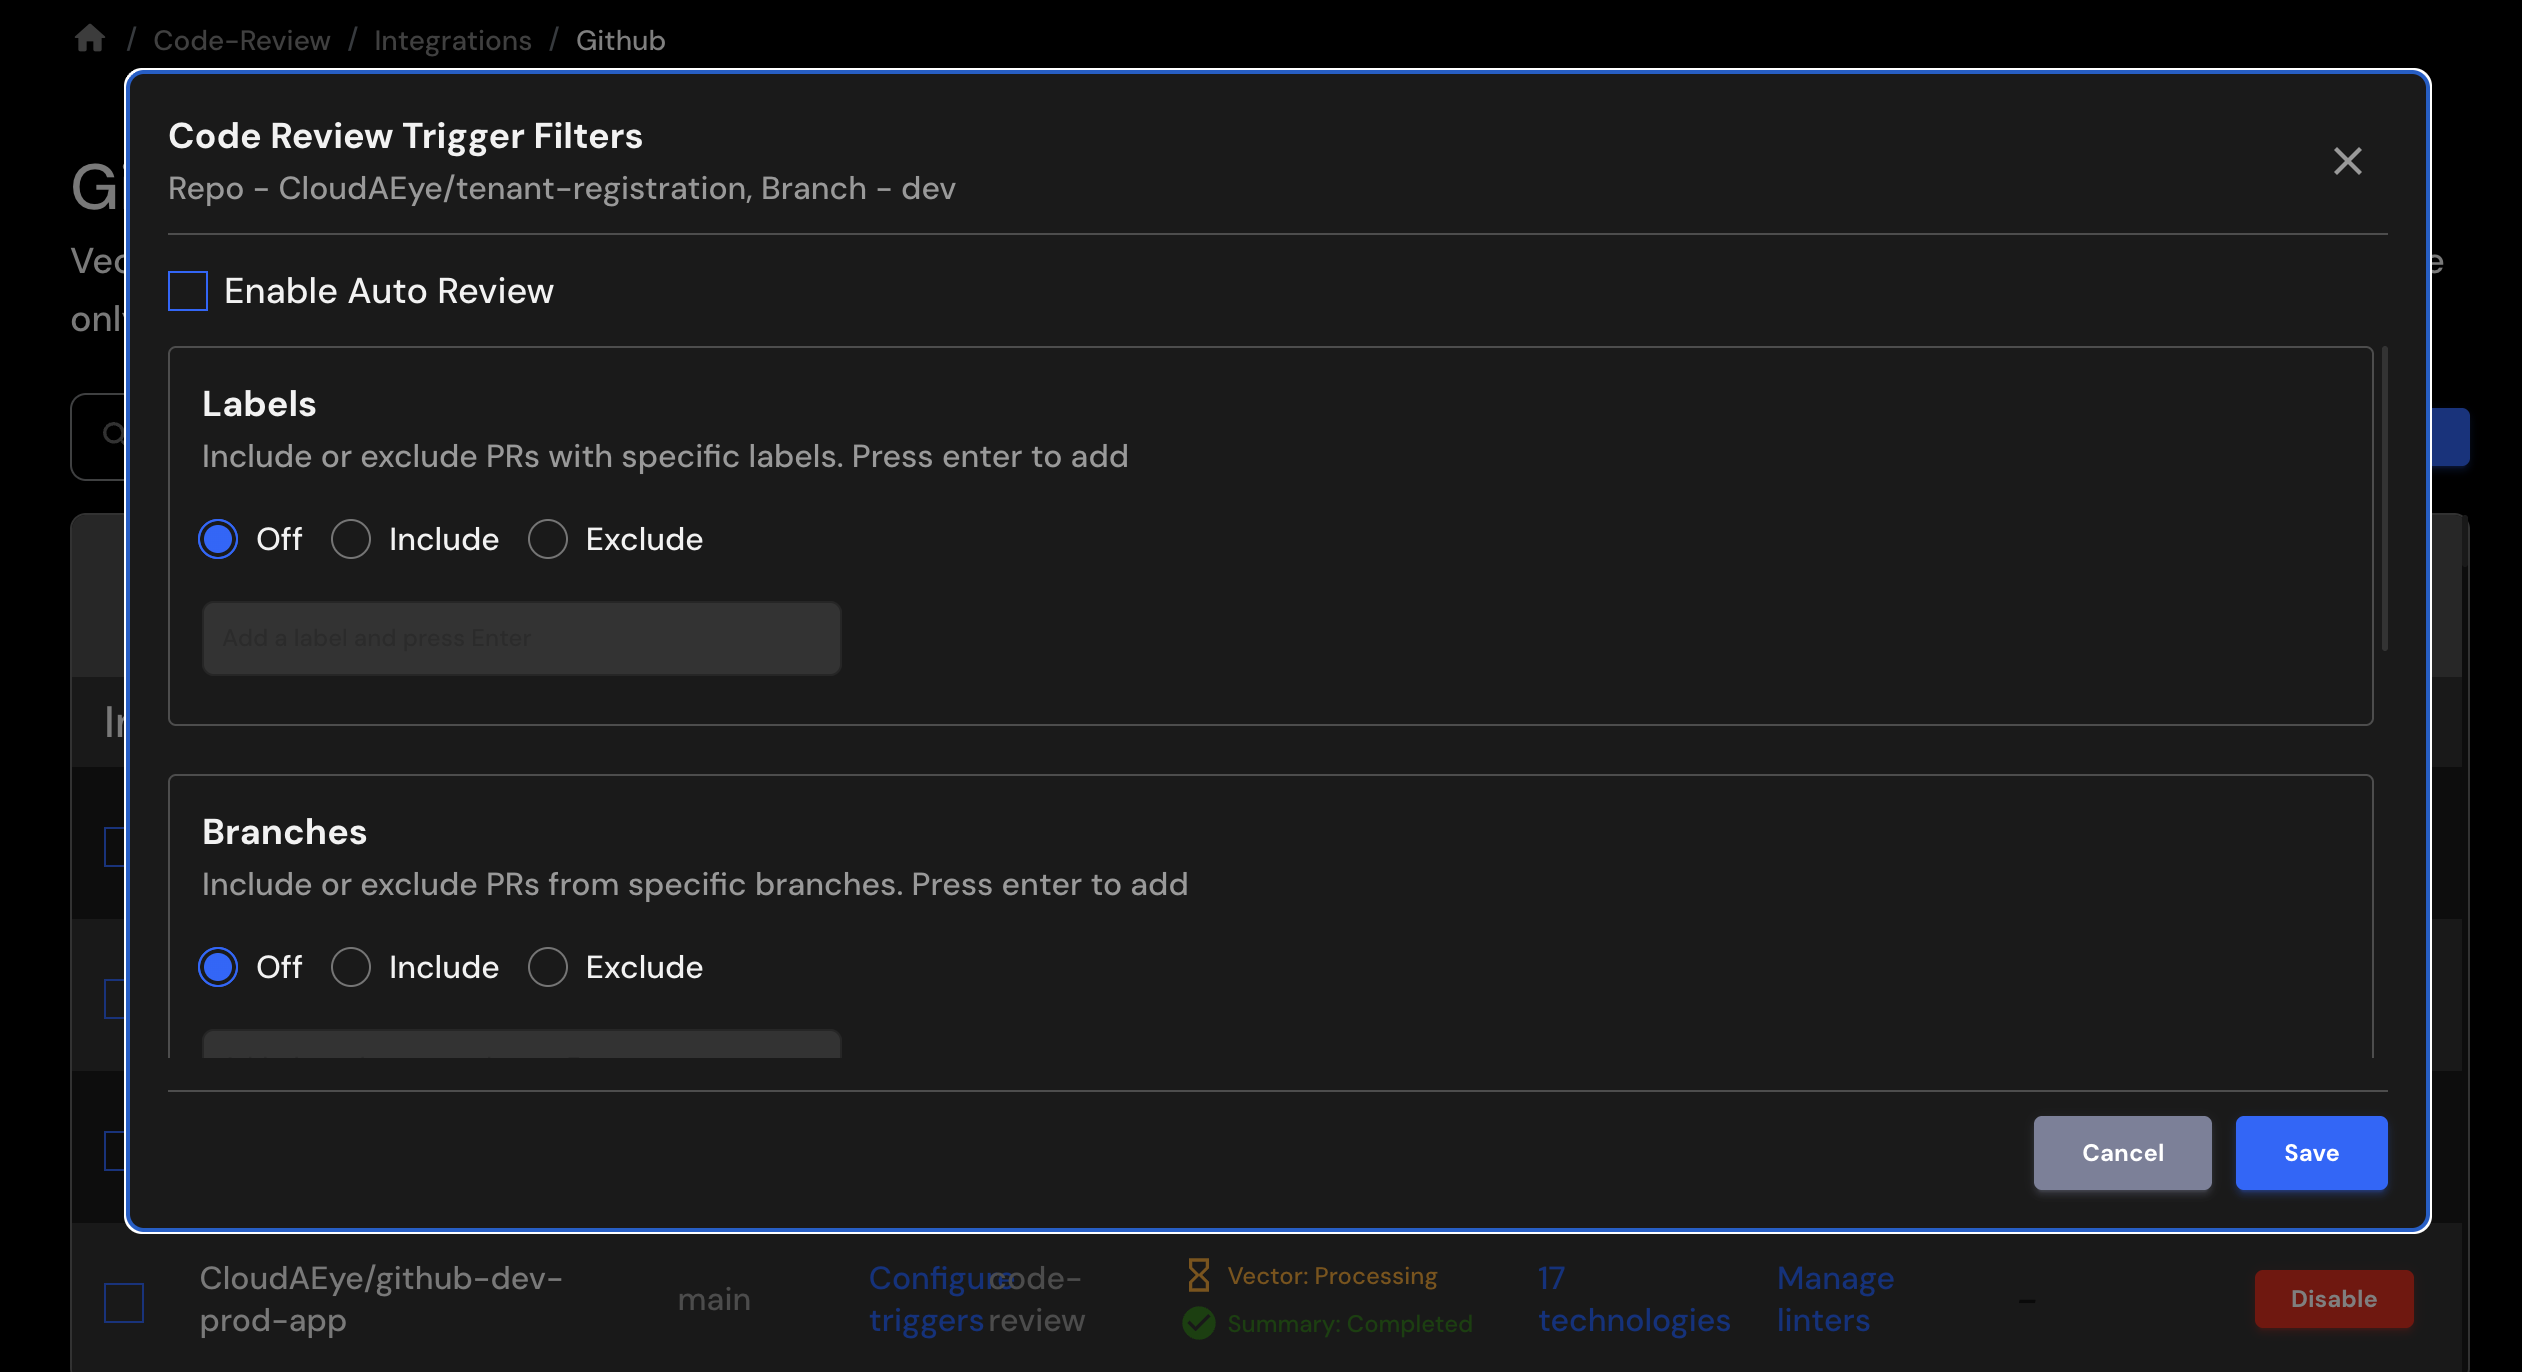Image resolution: width=2522 pixels, height=1372 pixels.
Task: Click the home breadcrumb icon
Action: coord(89,38)
